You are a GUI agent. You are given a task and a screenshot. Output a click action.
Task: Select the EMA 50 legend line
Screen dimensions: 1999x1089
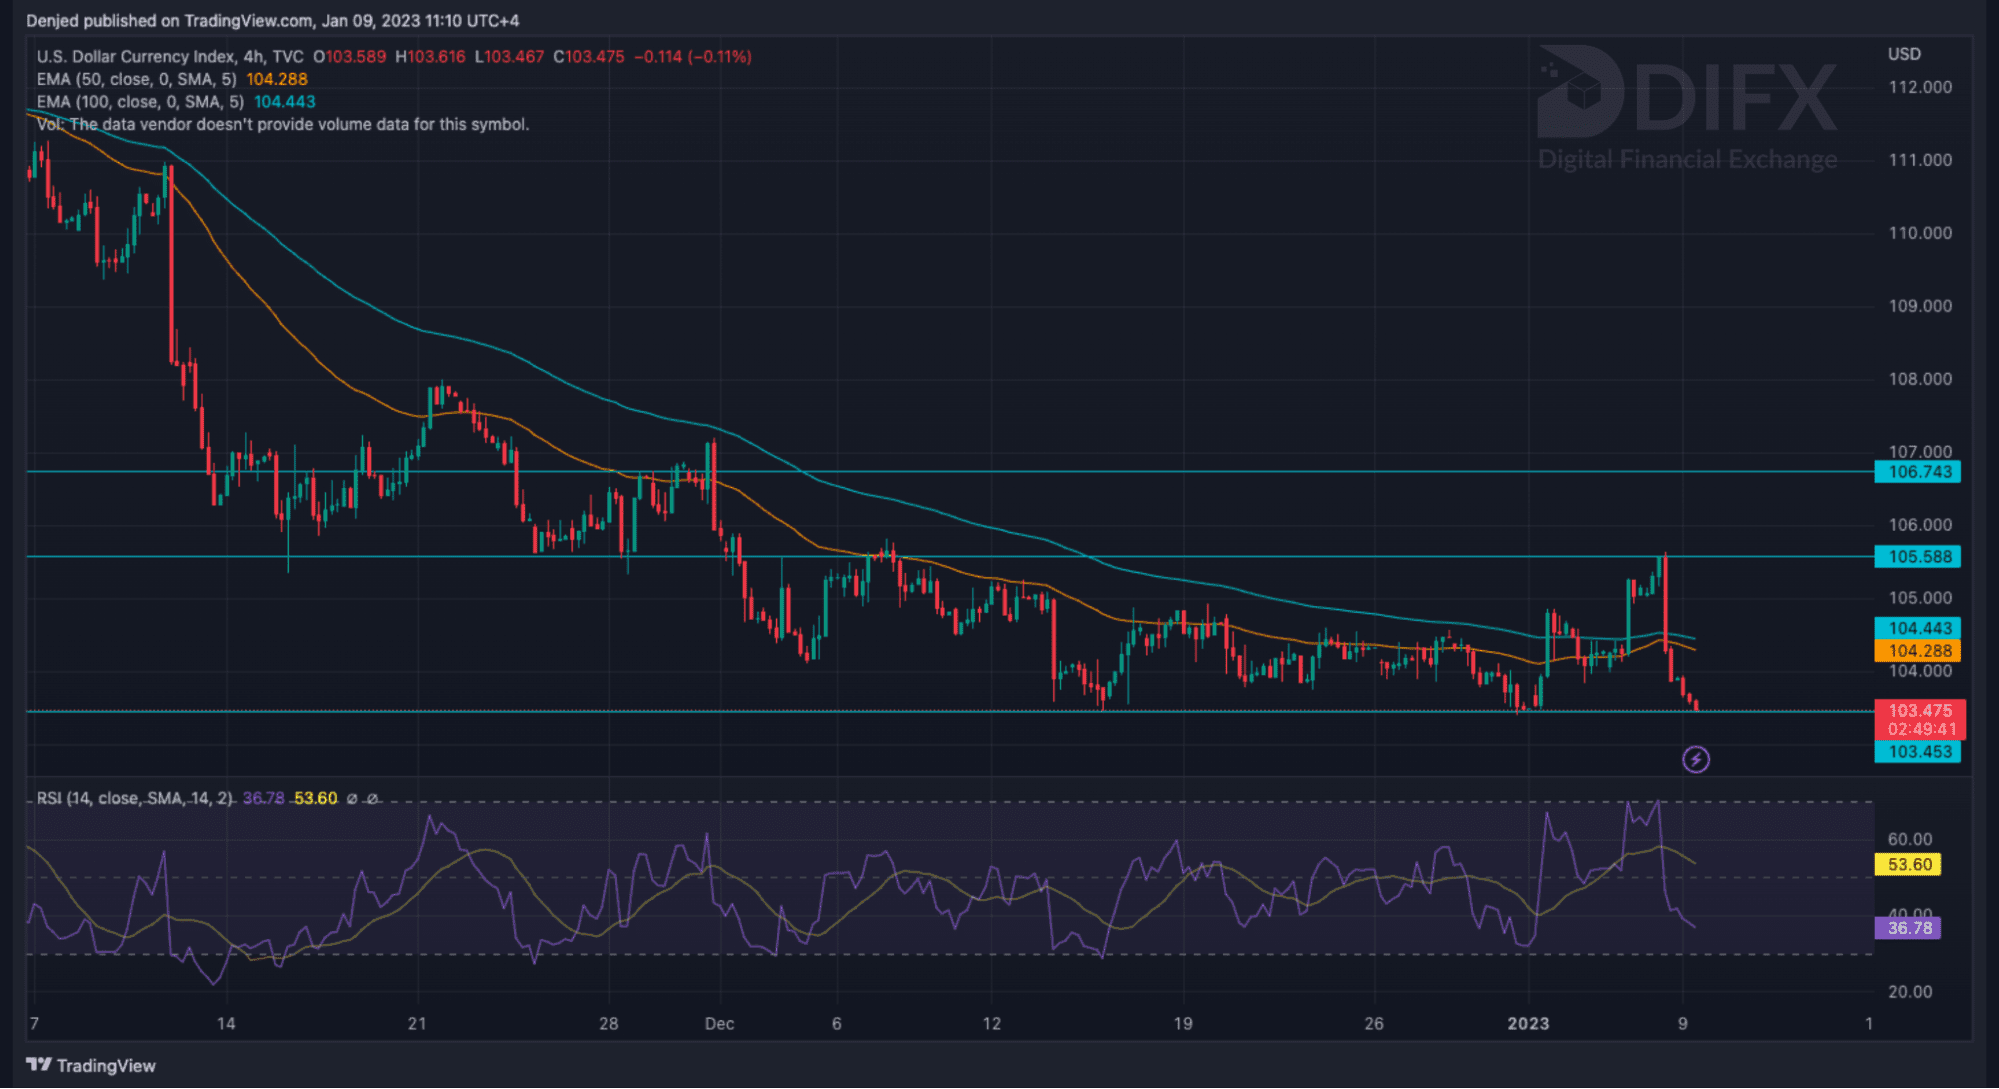[x=137, y=80]
